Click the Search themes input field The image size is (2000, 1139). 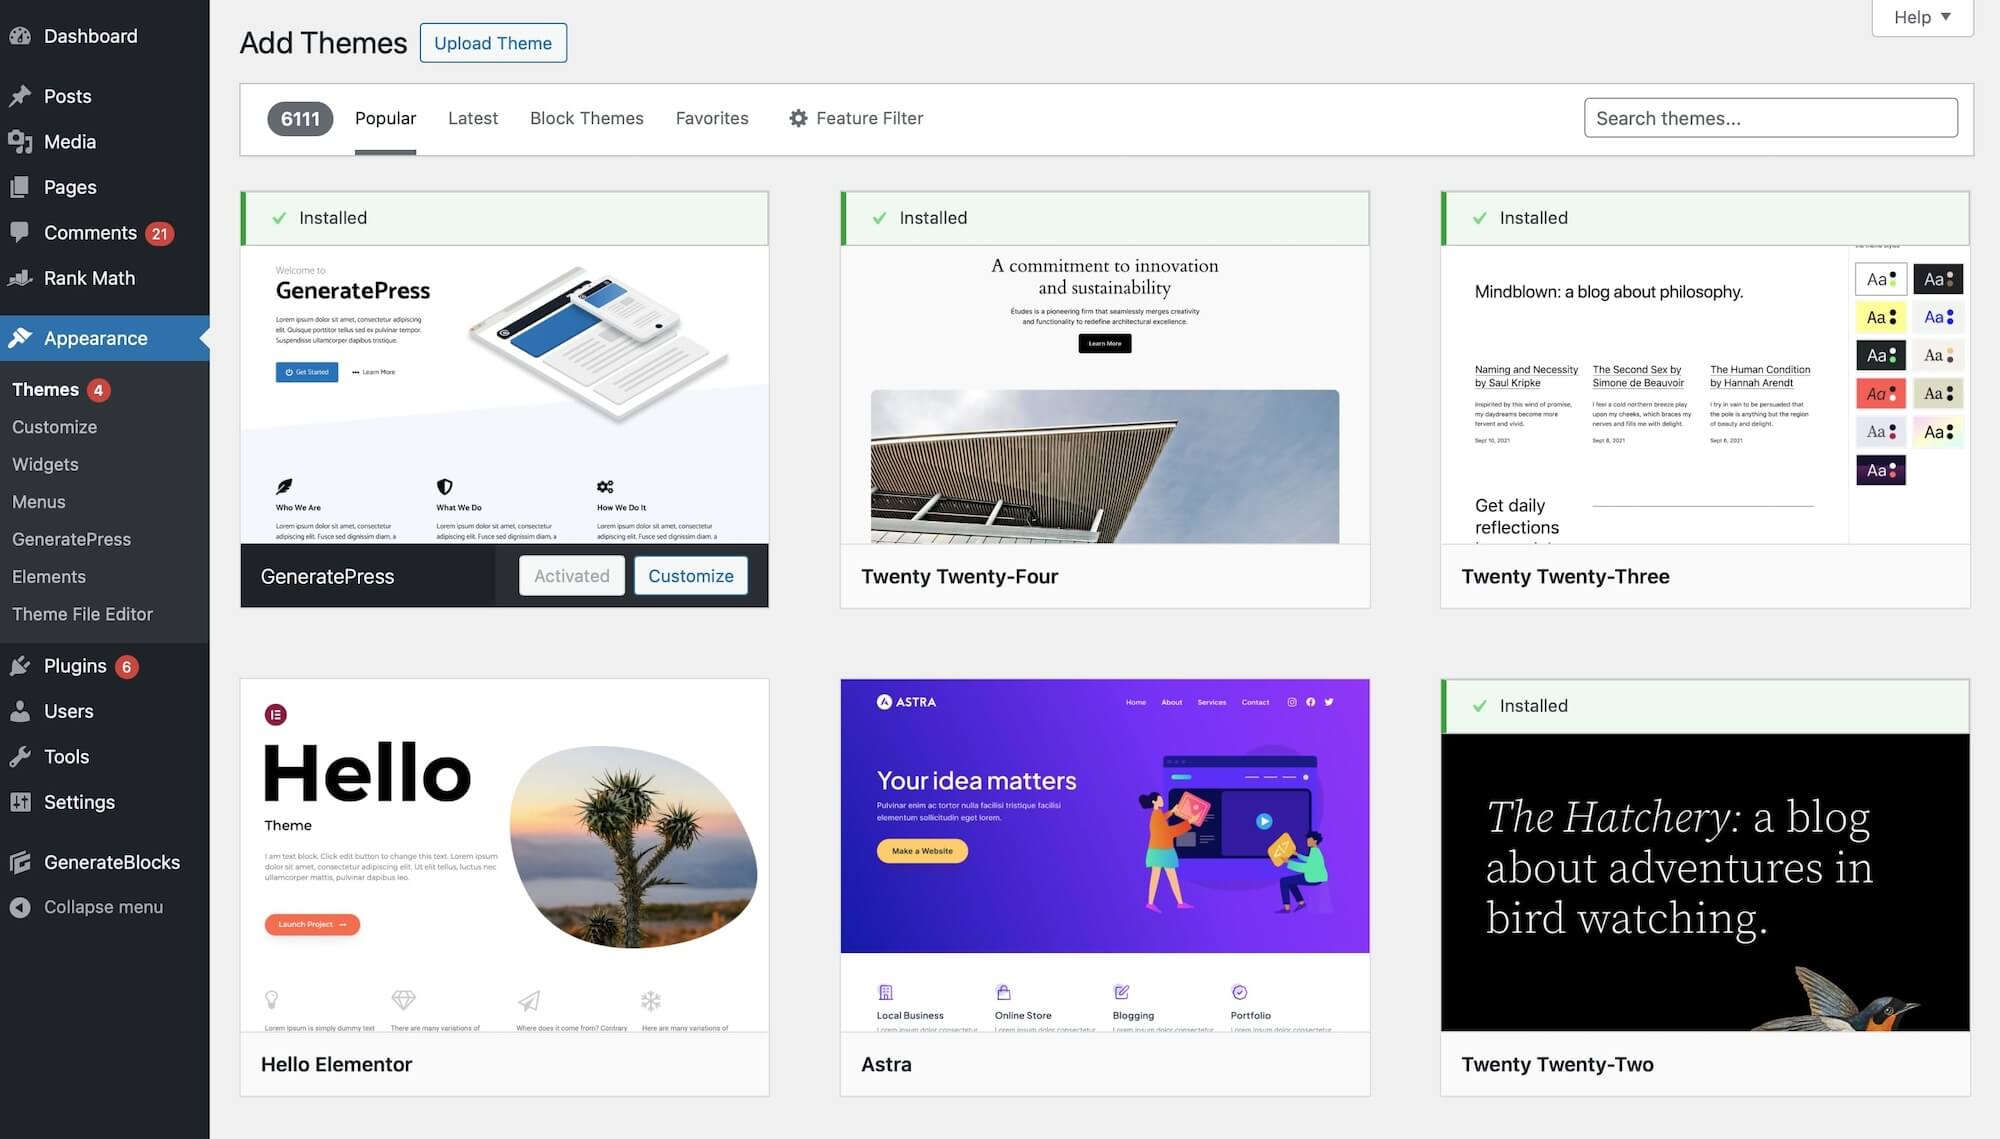tap(1770, 117)
